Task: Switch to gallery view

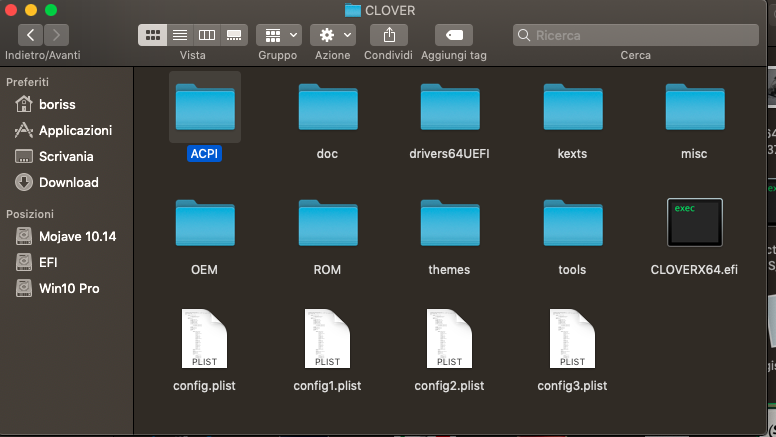Action: tap(234, 35)
